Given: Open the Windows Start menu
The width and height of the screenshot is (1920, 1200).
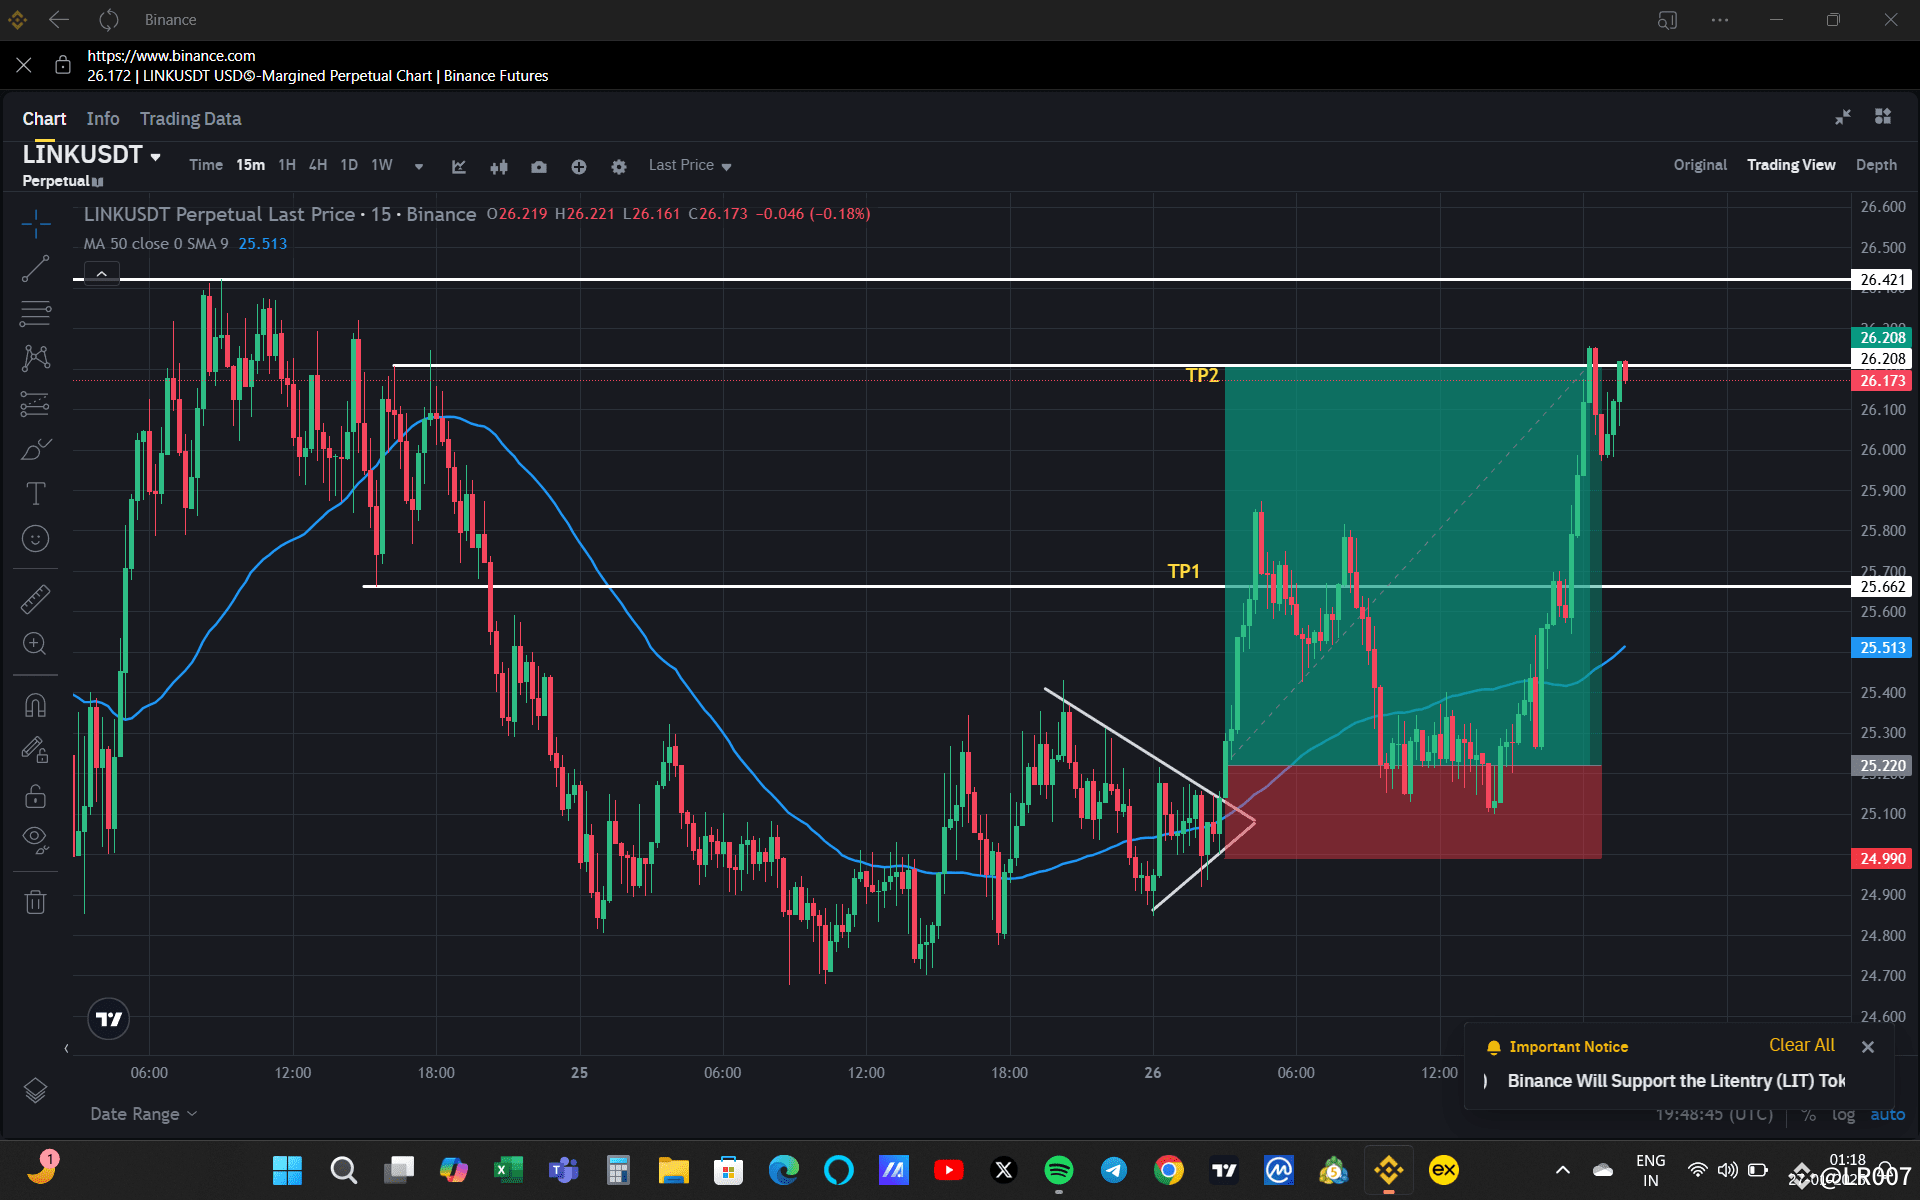Looking at the screenshot, I should tap(287, 1170).
